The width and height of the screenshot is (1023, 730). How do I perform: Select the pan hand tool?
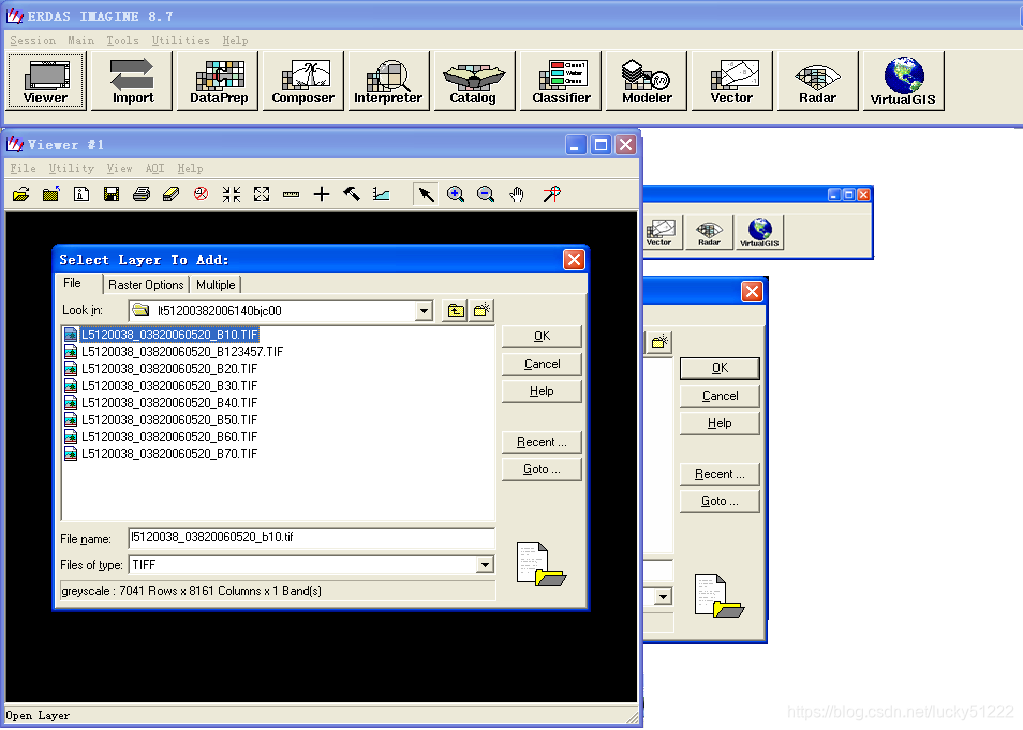pyautogui.click(x=517, y=194)
